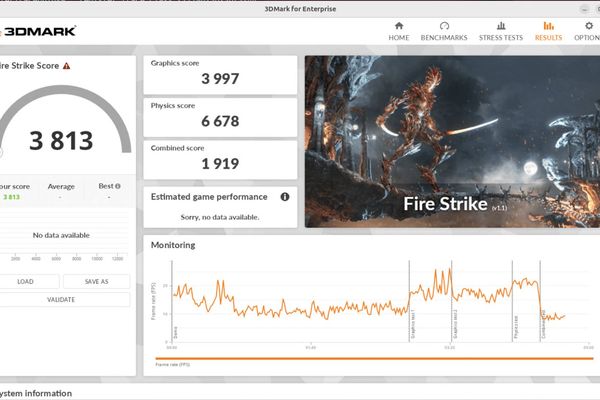The width and height of the screenshot is (600, 400).
Task: Click the Benchmarks gauge icon
Action: (444, 26)
